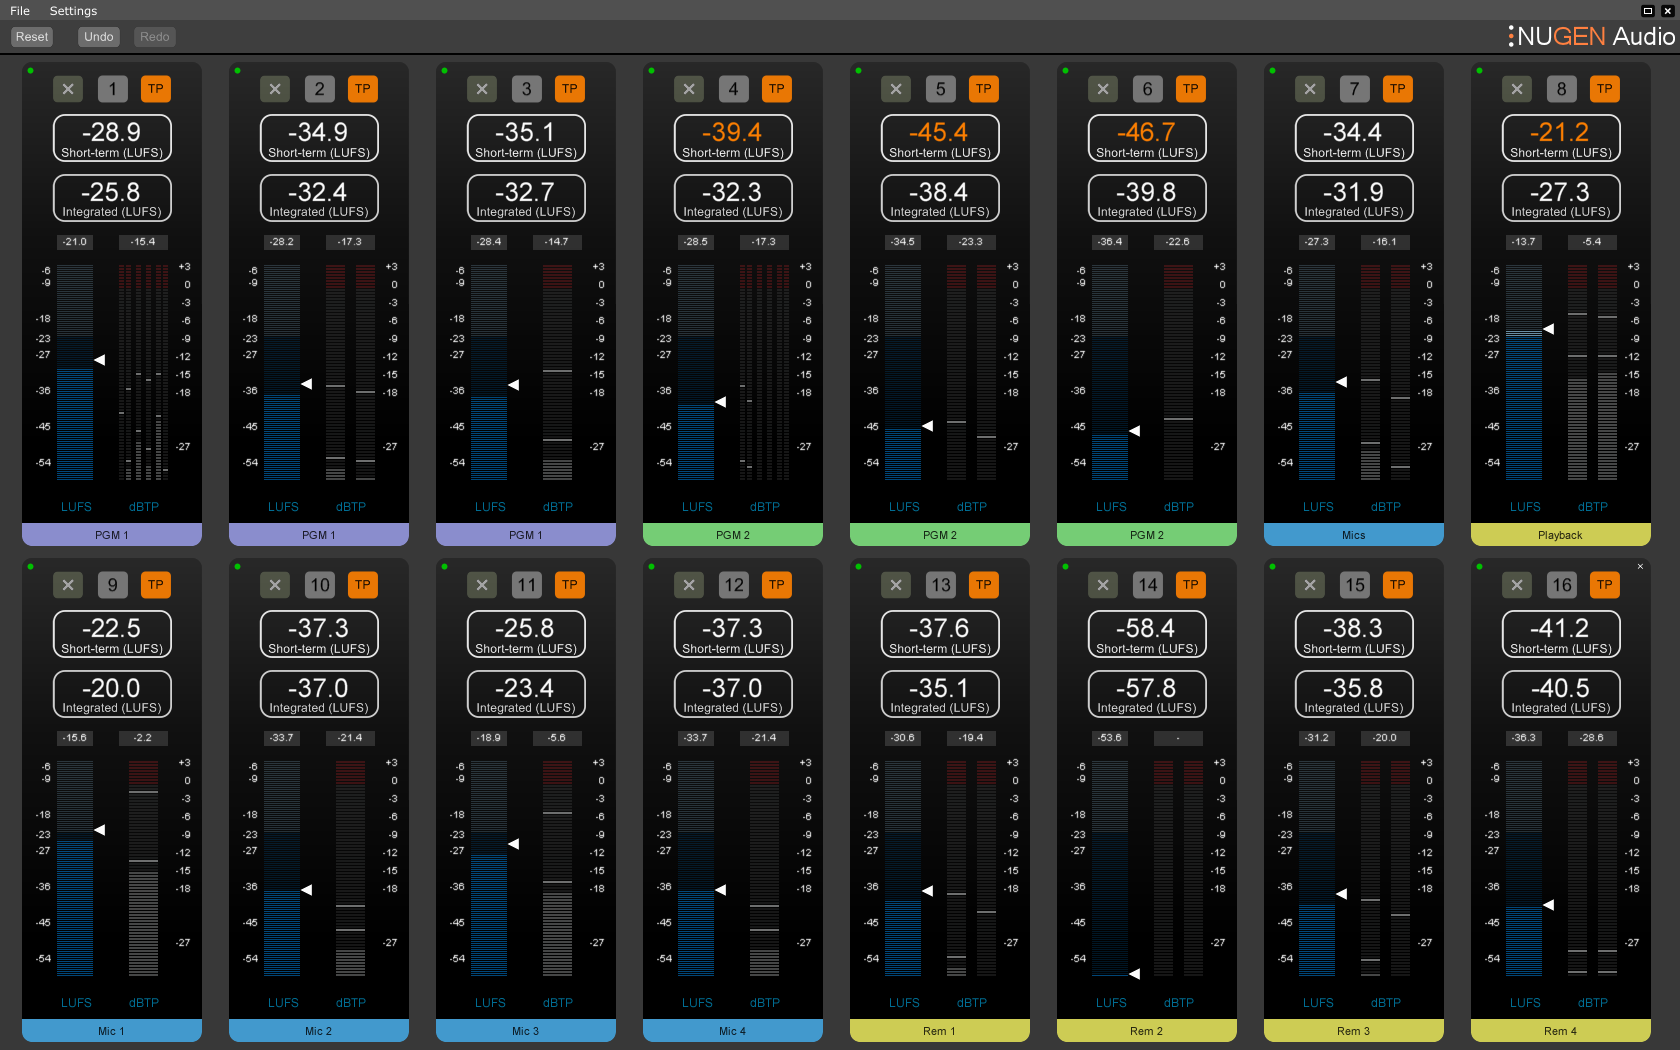This screenshot has width=1680, height=1050.
Task: Click the green status dot on channel 3
Action: tap(443, 71)
